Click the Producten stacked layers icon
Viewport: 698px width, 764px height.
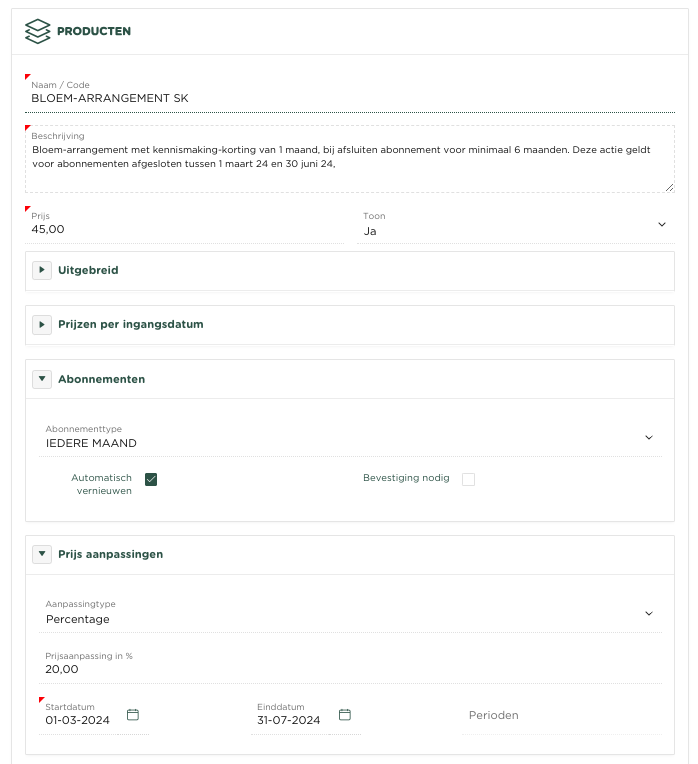37,31
